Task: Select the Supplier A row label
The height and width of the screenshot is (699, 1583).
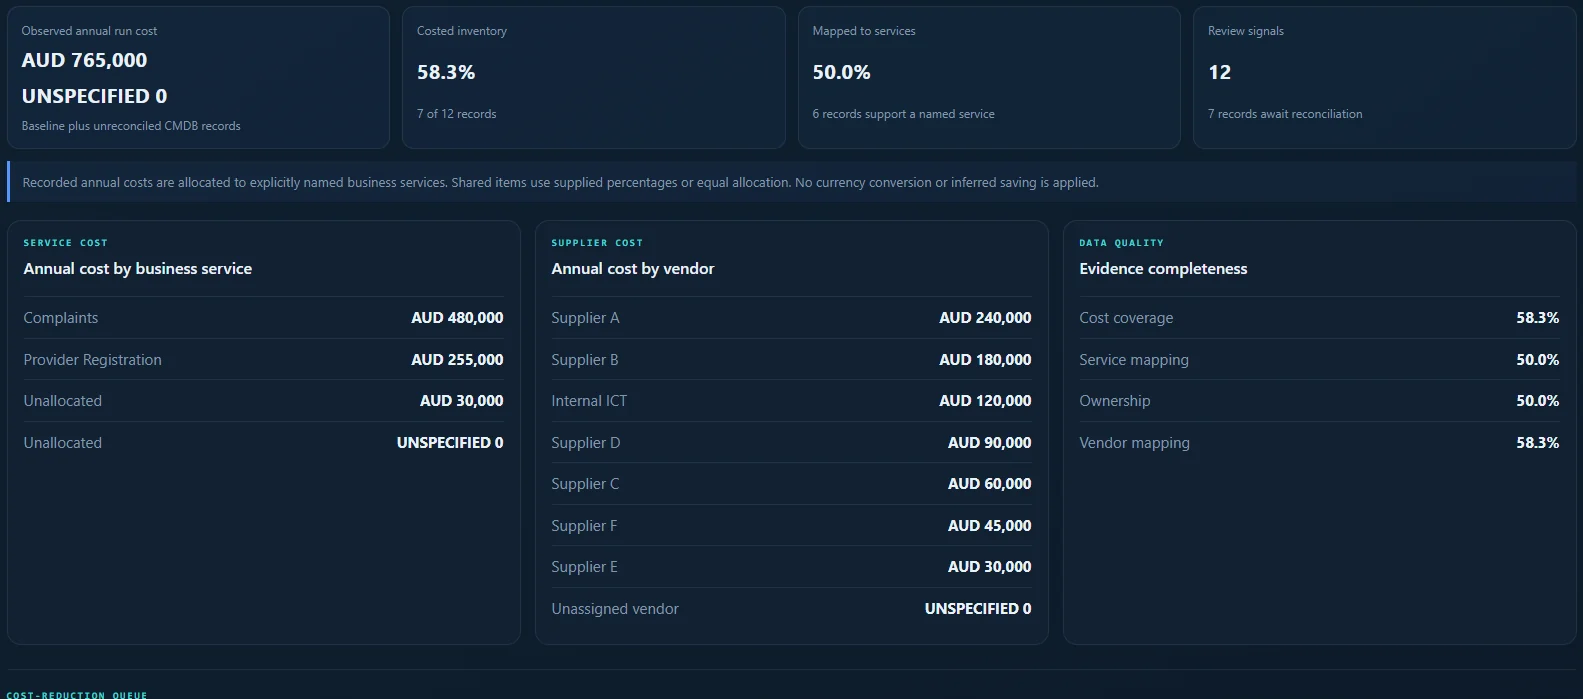Action: coord(585,318)
